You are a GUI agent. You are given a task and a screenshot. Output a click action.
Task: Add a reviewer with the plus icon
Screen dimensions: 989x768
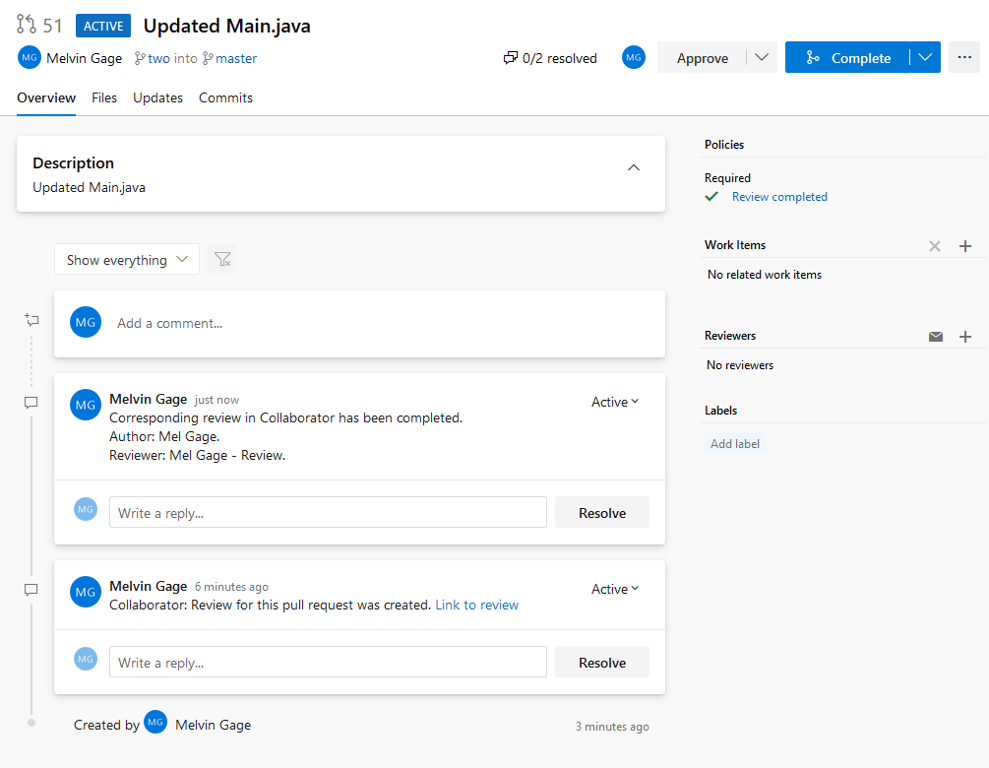[x=965, y=337]
